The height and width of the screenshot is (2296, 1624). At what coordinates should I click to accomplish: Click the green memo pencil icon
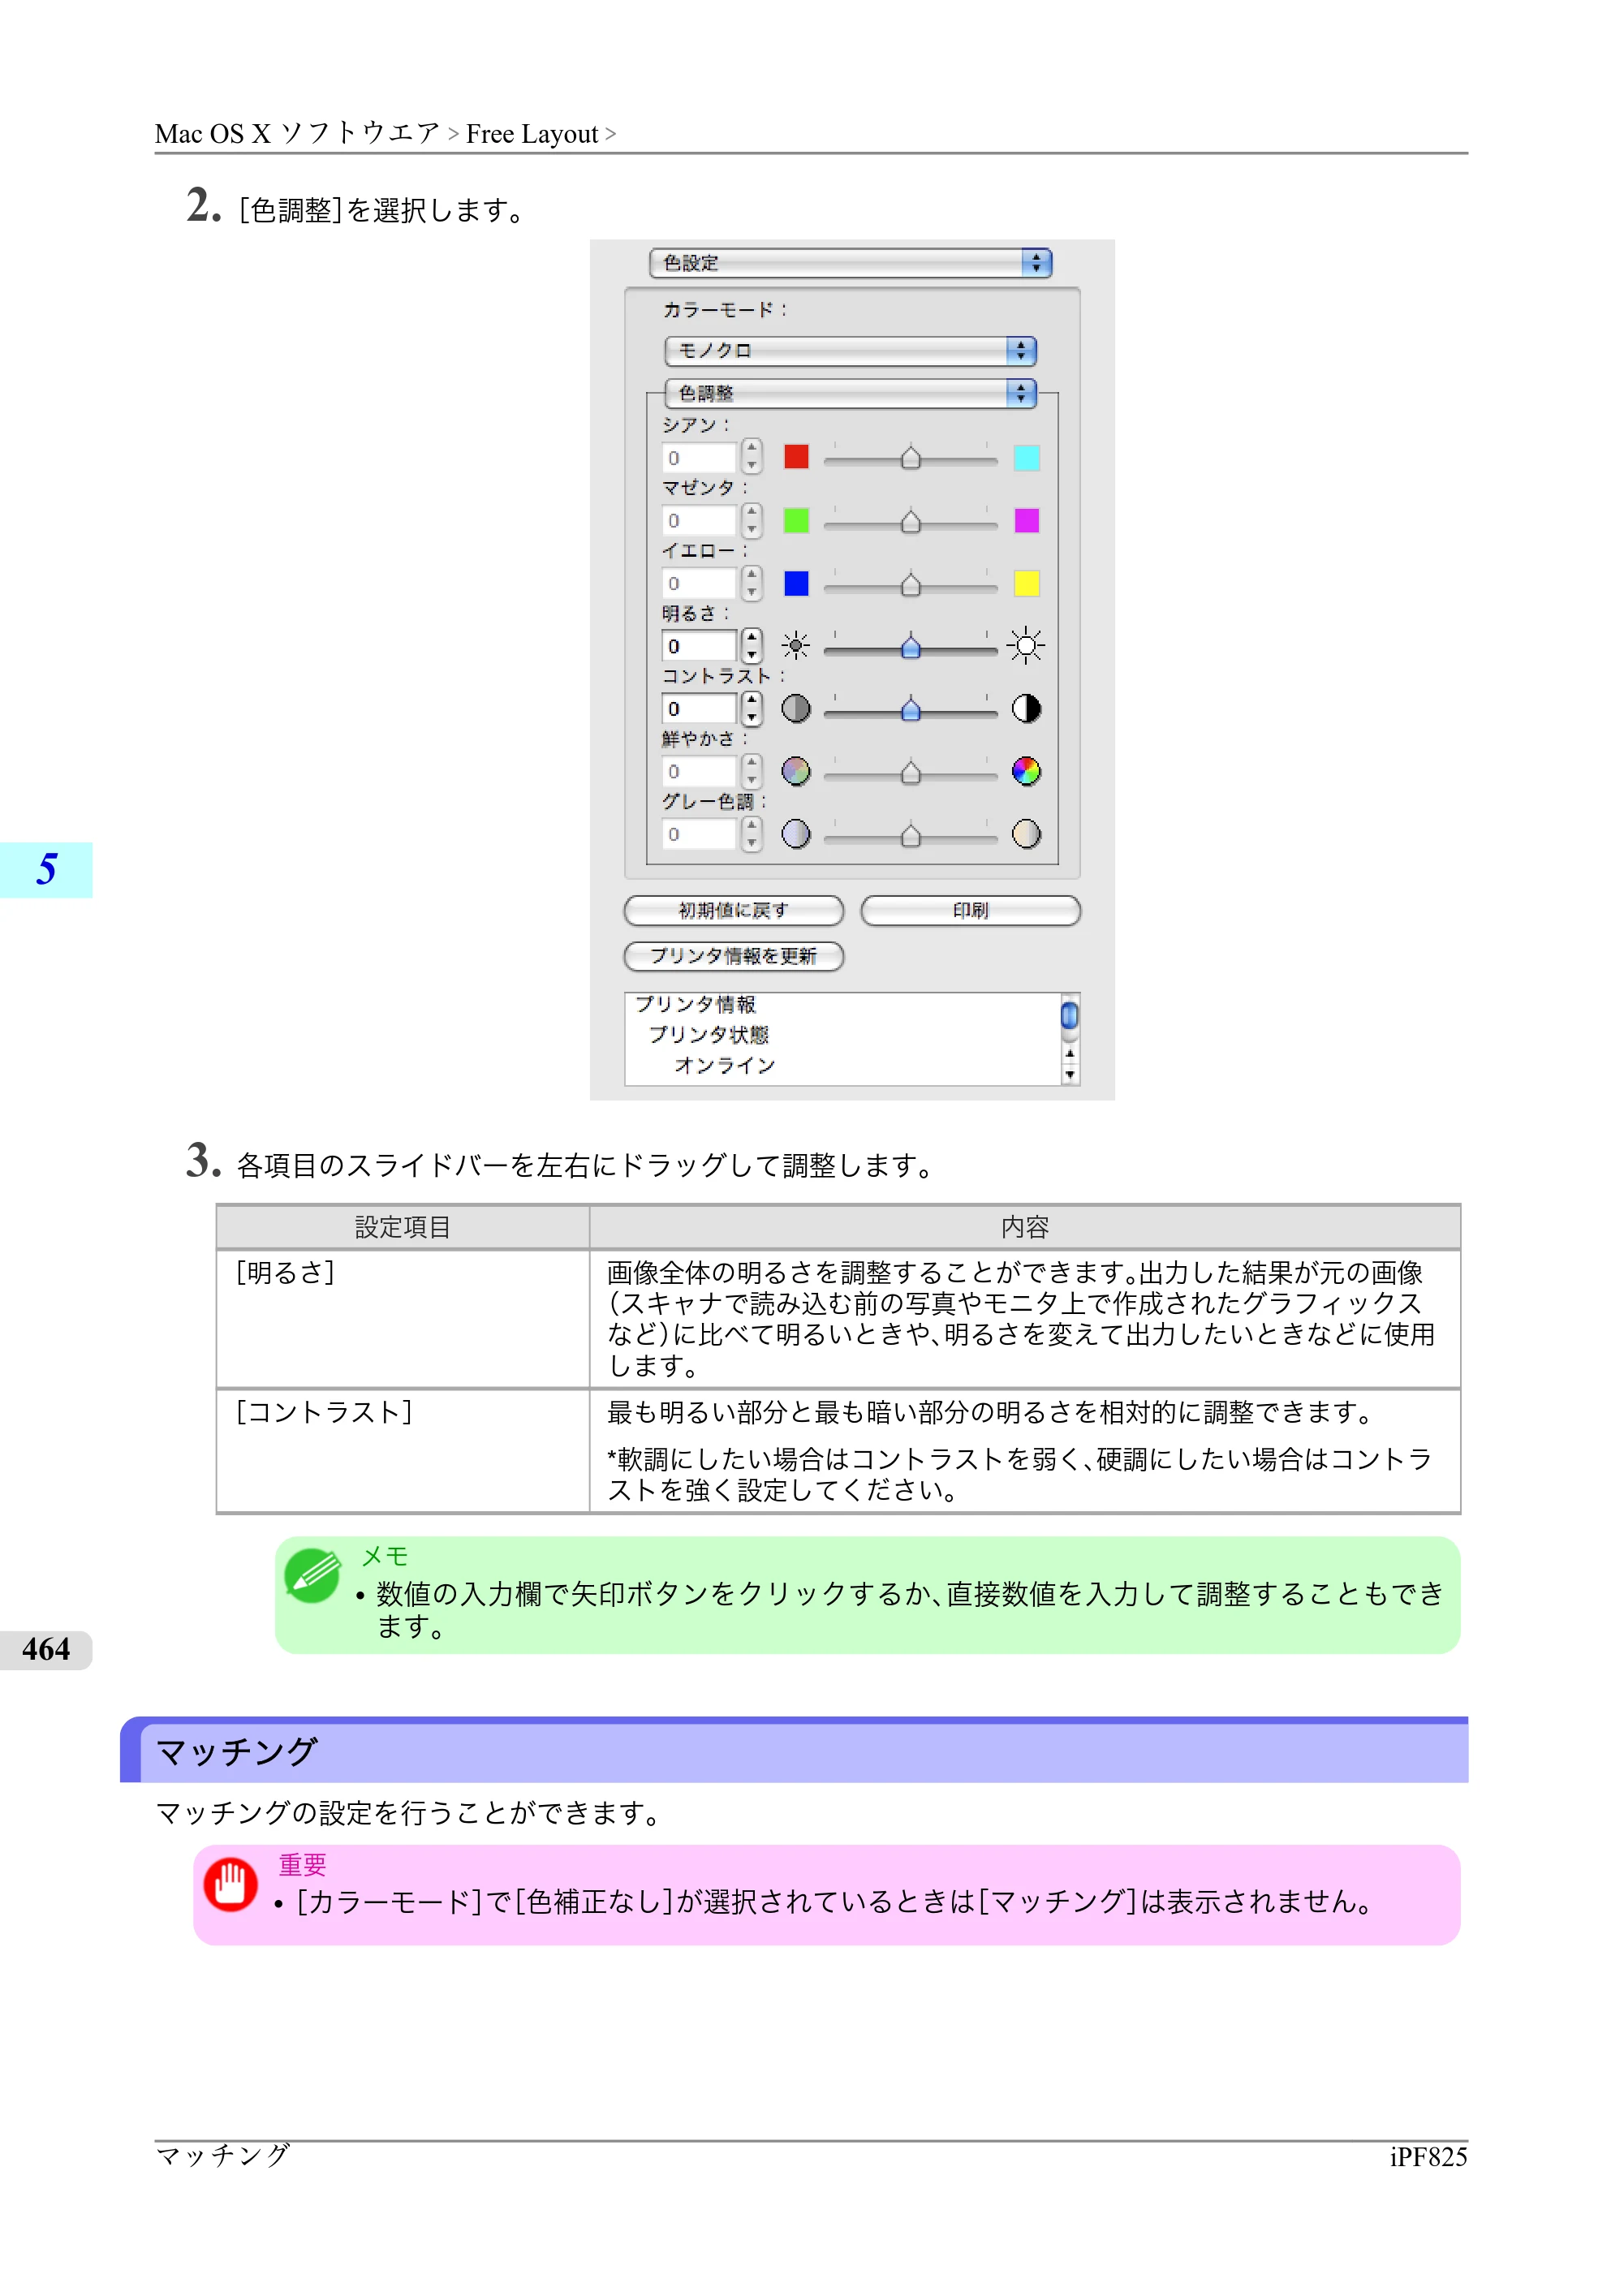coord(312,1576)
